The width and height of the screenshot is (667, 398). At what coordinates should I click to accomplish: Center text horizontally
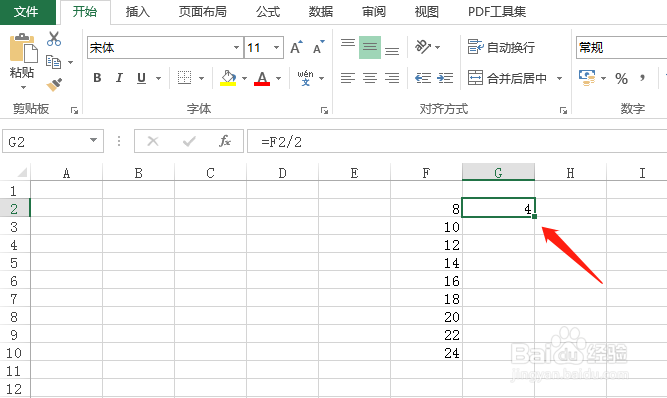click(x=370, y=78)
